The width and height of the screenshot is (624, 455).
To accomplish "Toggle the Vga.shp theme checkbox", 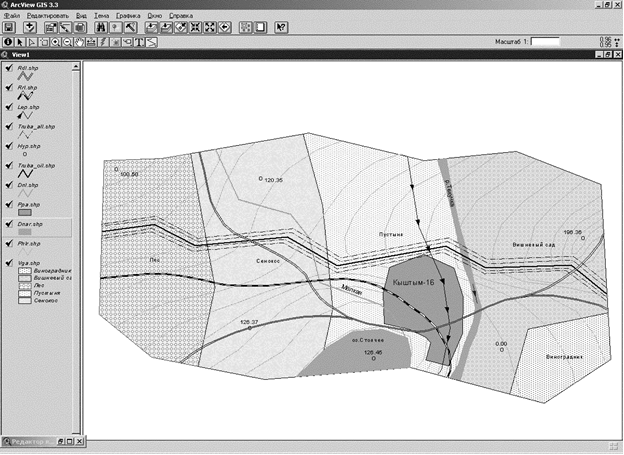I will (x=8, y=262).
